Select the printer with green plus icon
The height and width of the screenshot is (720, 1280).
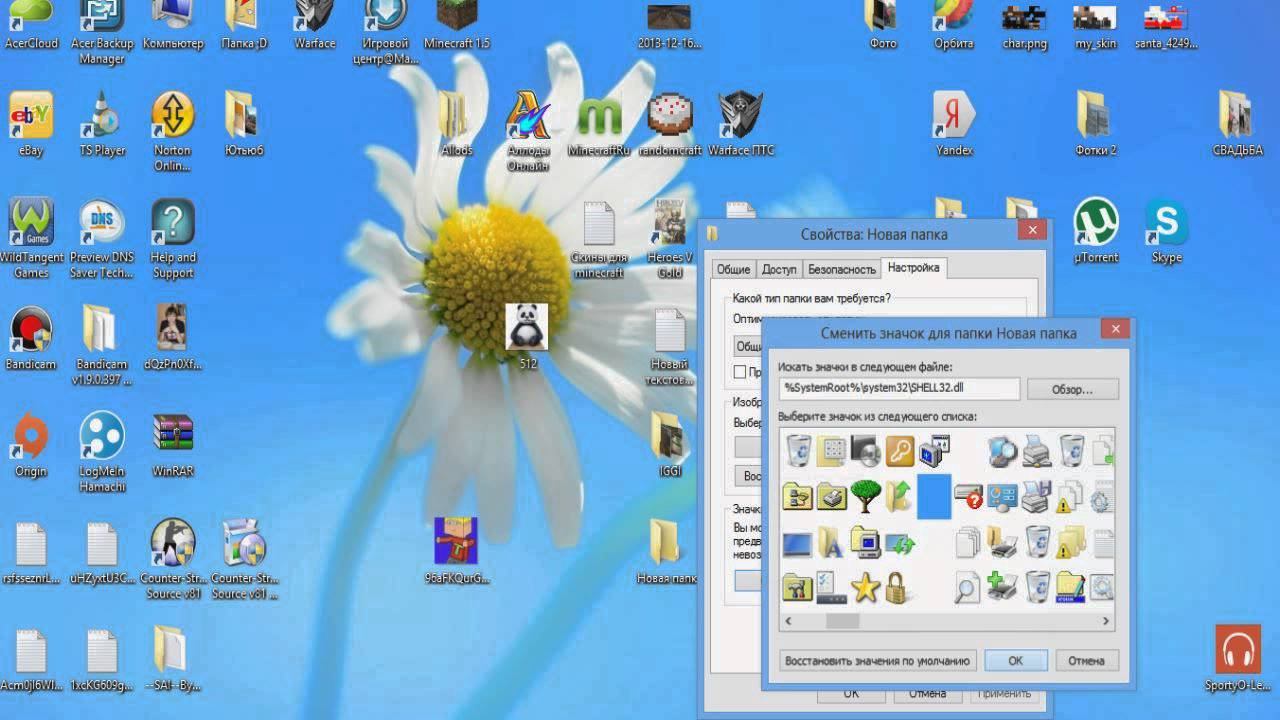(x=1002, y=587)
